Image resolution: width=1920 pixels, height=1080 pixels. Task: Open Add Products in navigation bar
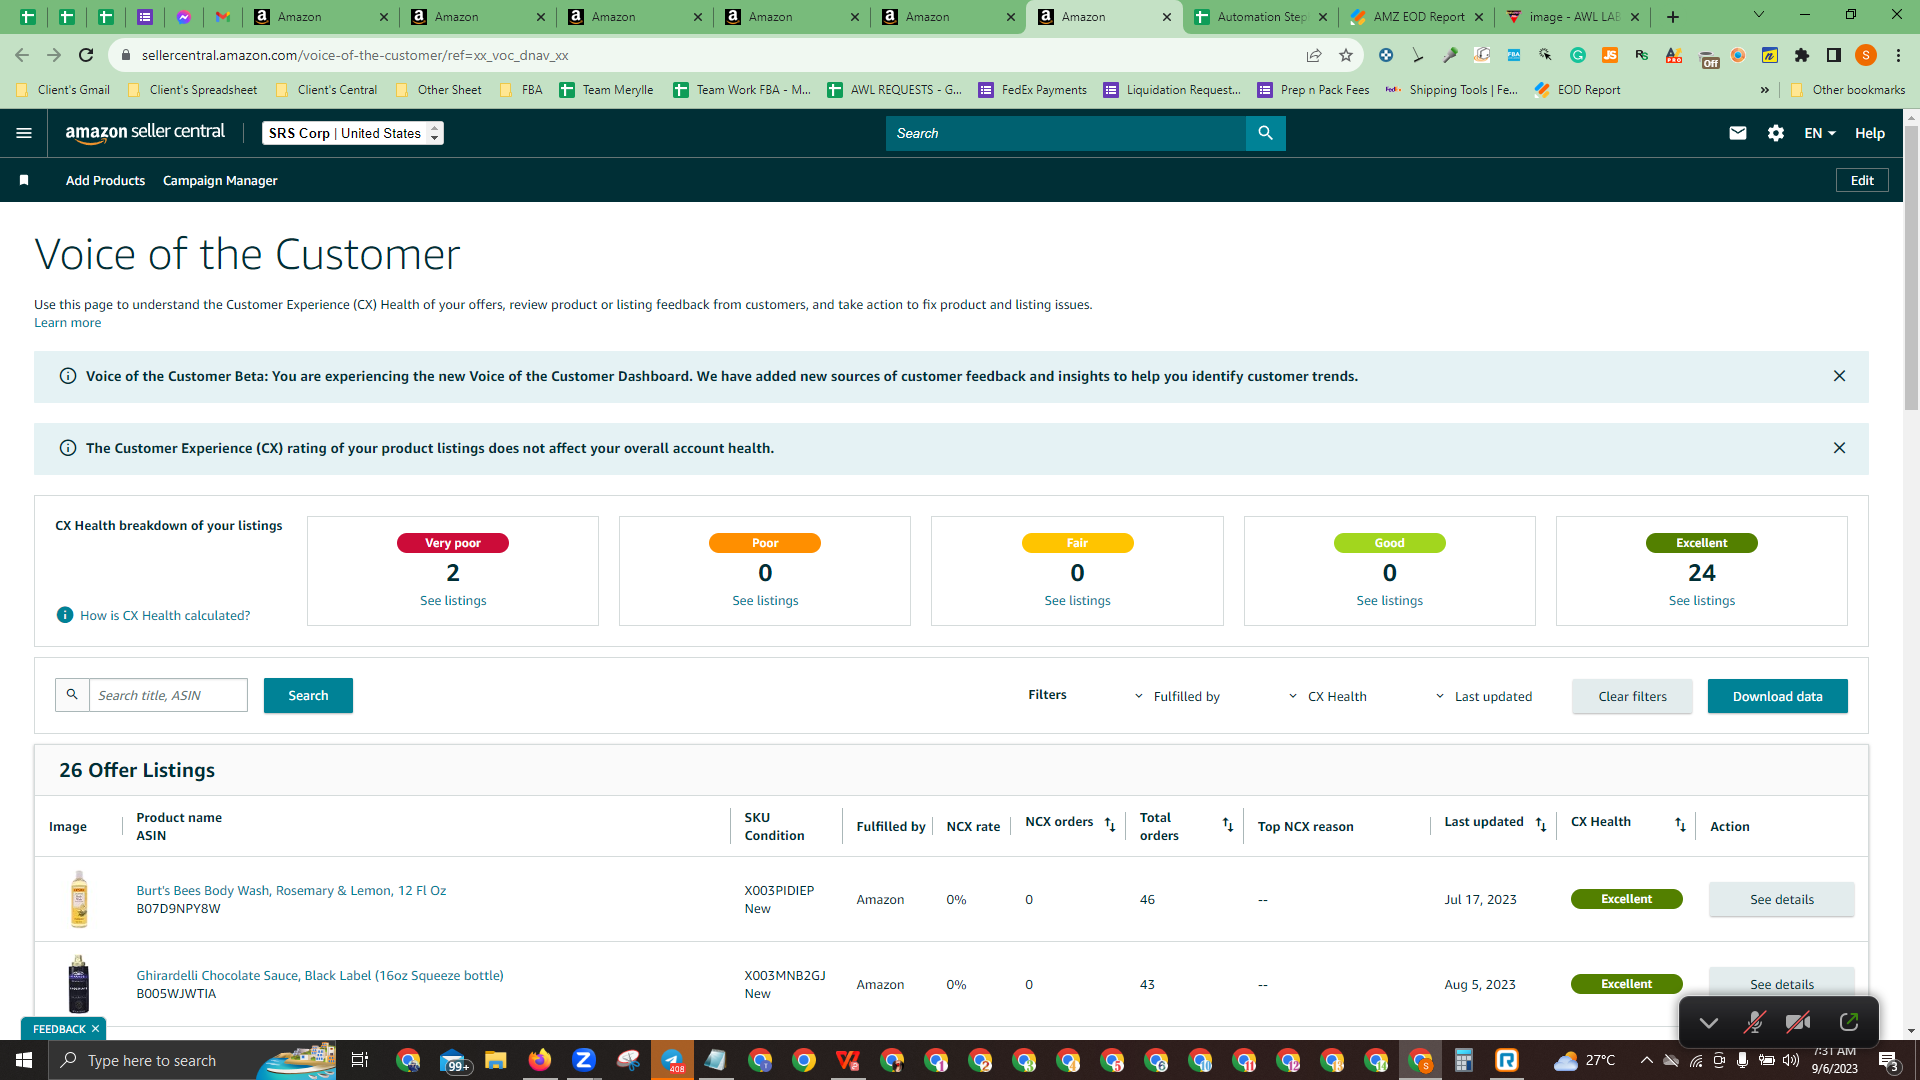pyautogui.click(x=105, y=180)
